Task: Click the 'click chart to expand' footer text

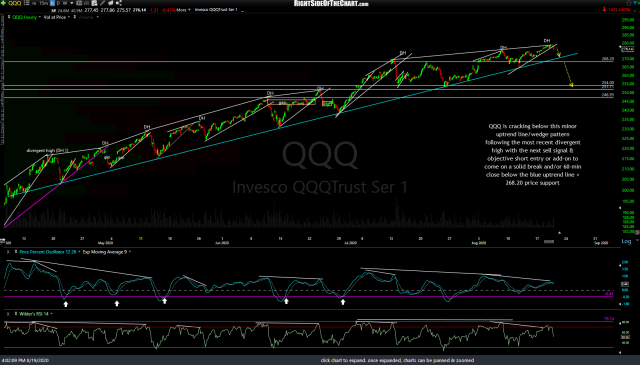Action: click(397, 361)
